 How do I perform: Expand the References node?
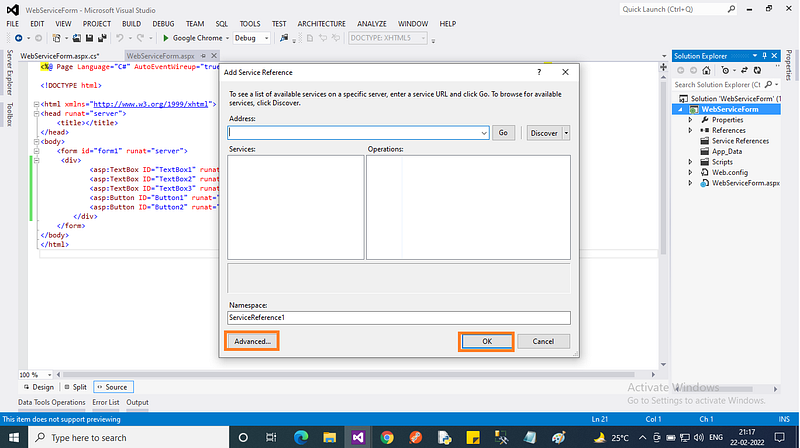[690, 131]
